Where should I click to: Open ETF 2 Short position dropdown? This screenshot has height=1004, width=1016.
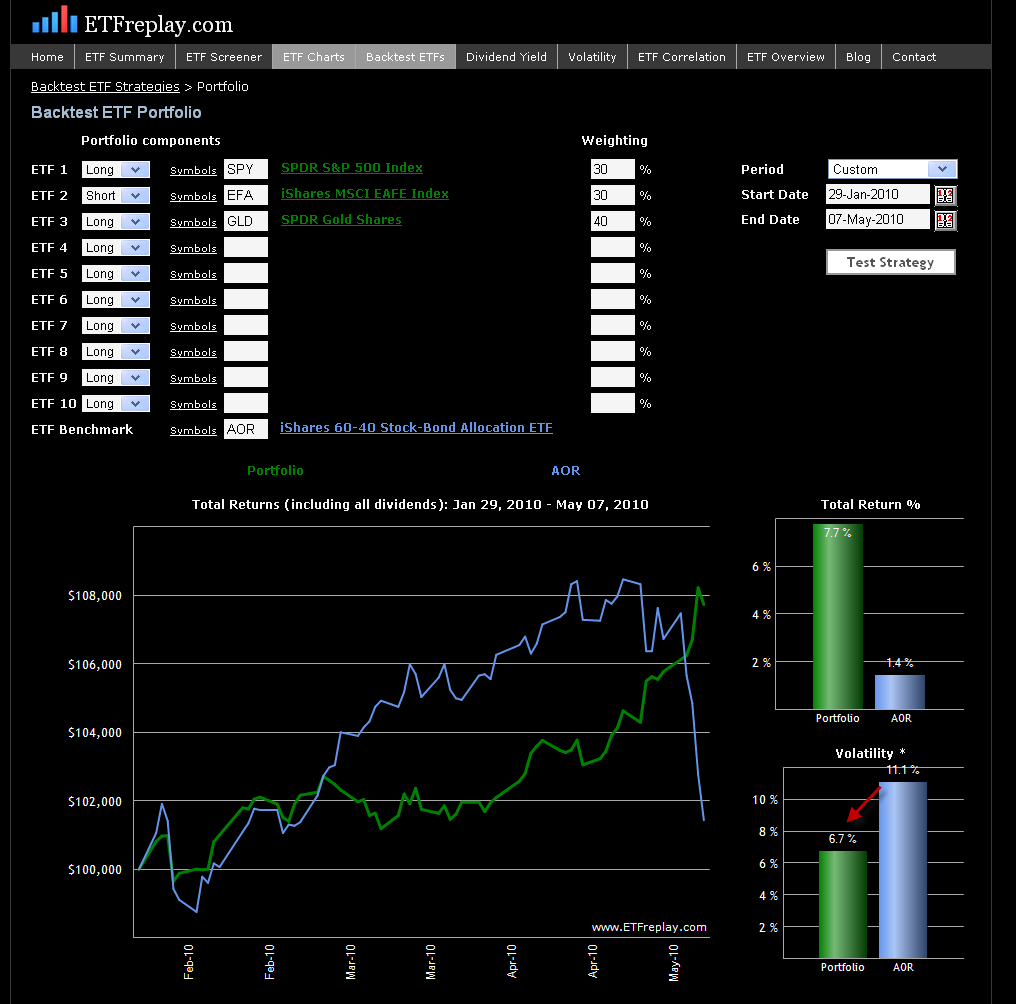click(116, 196)
